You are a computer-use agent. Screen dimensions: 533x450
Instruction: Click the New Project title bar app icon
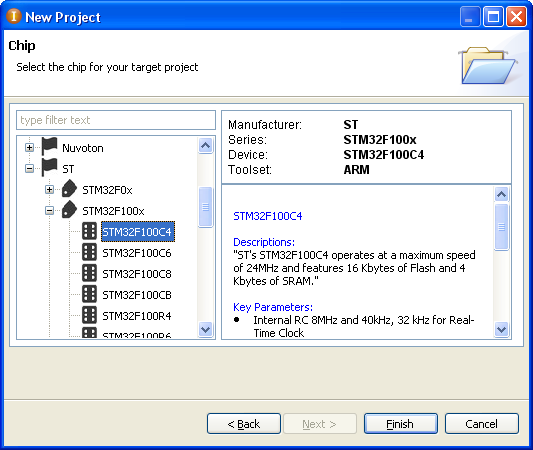click(x=14, y=16)
